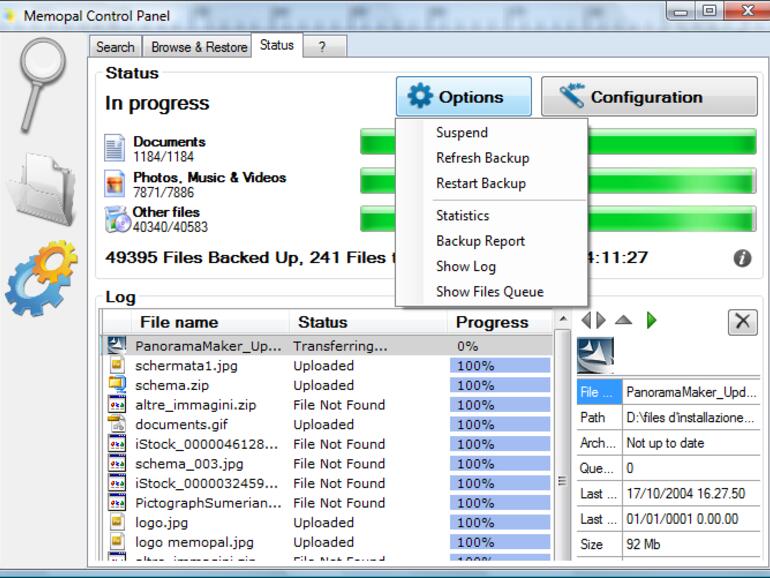Open the Configuration button
The image size is (770, 578).
click(649, 96)
